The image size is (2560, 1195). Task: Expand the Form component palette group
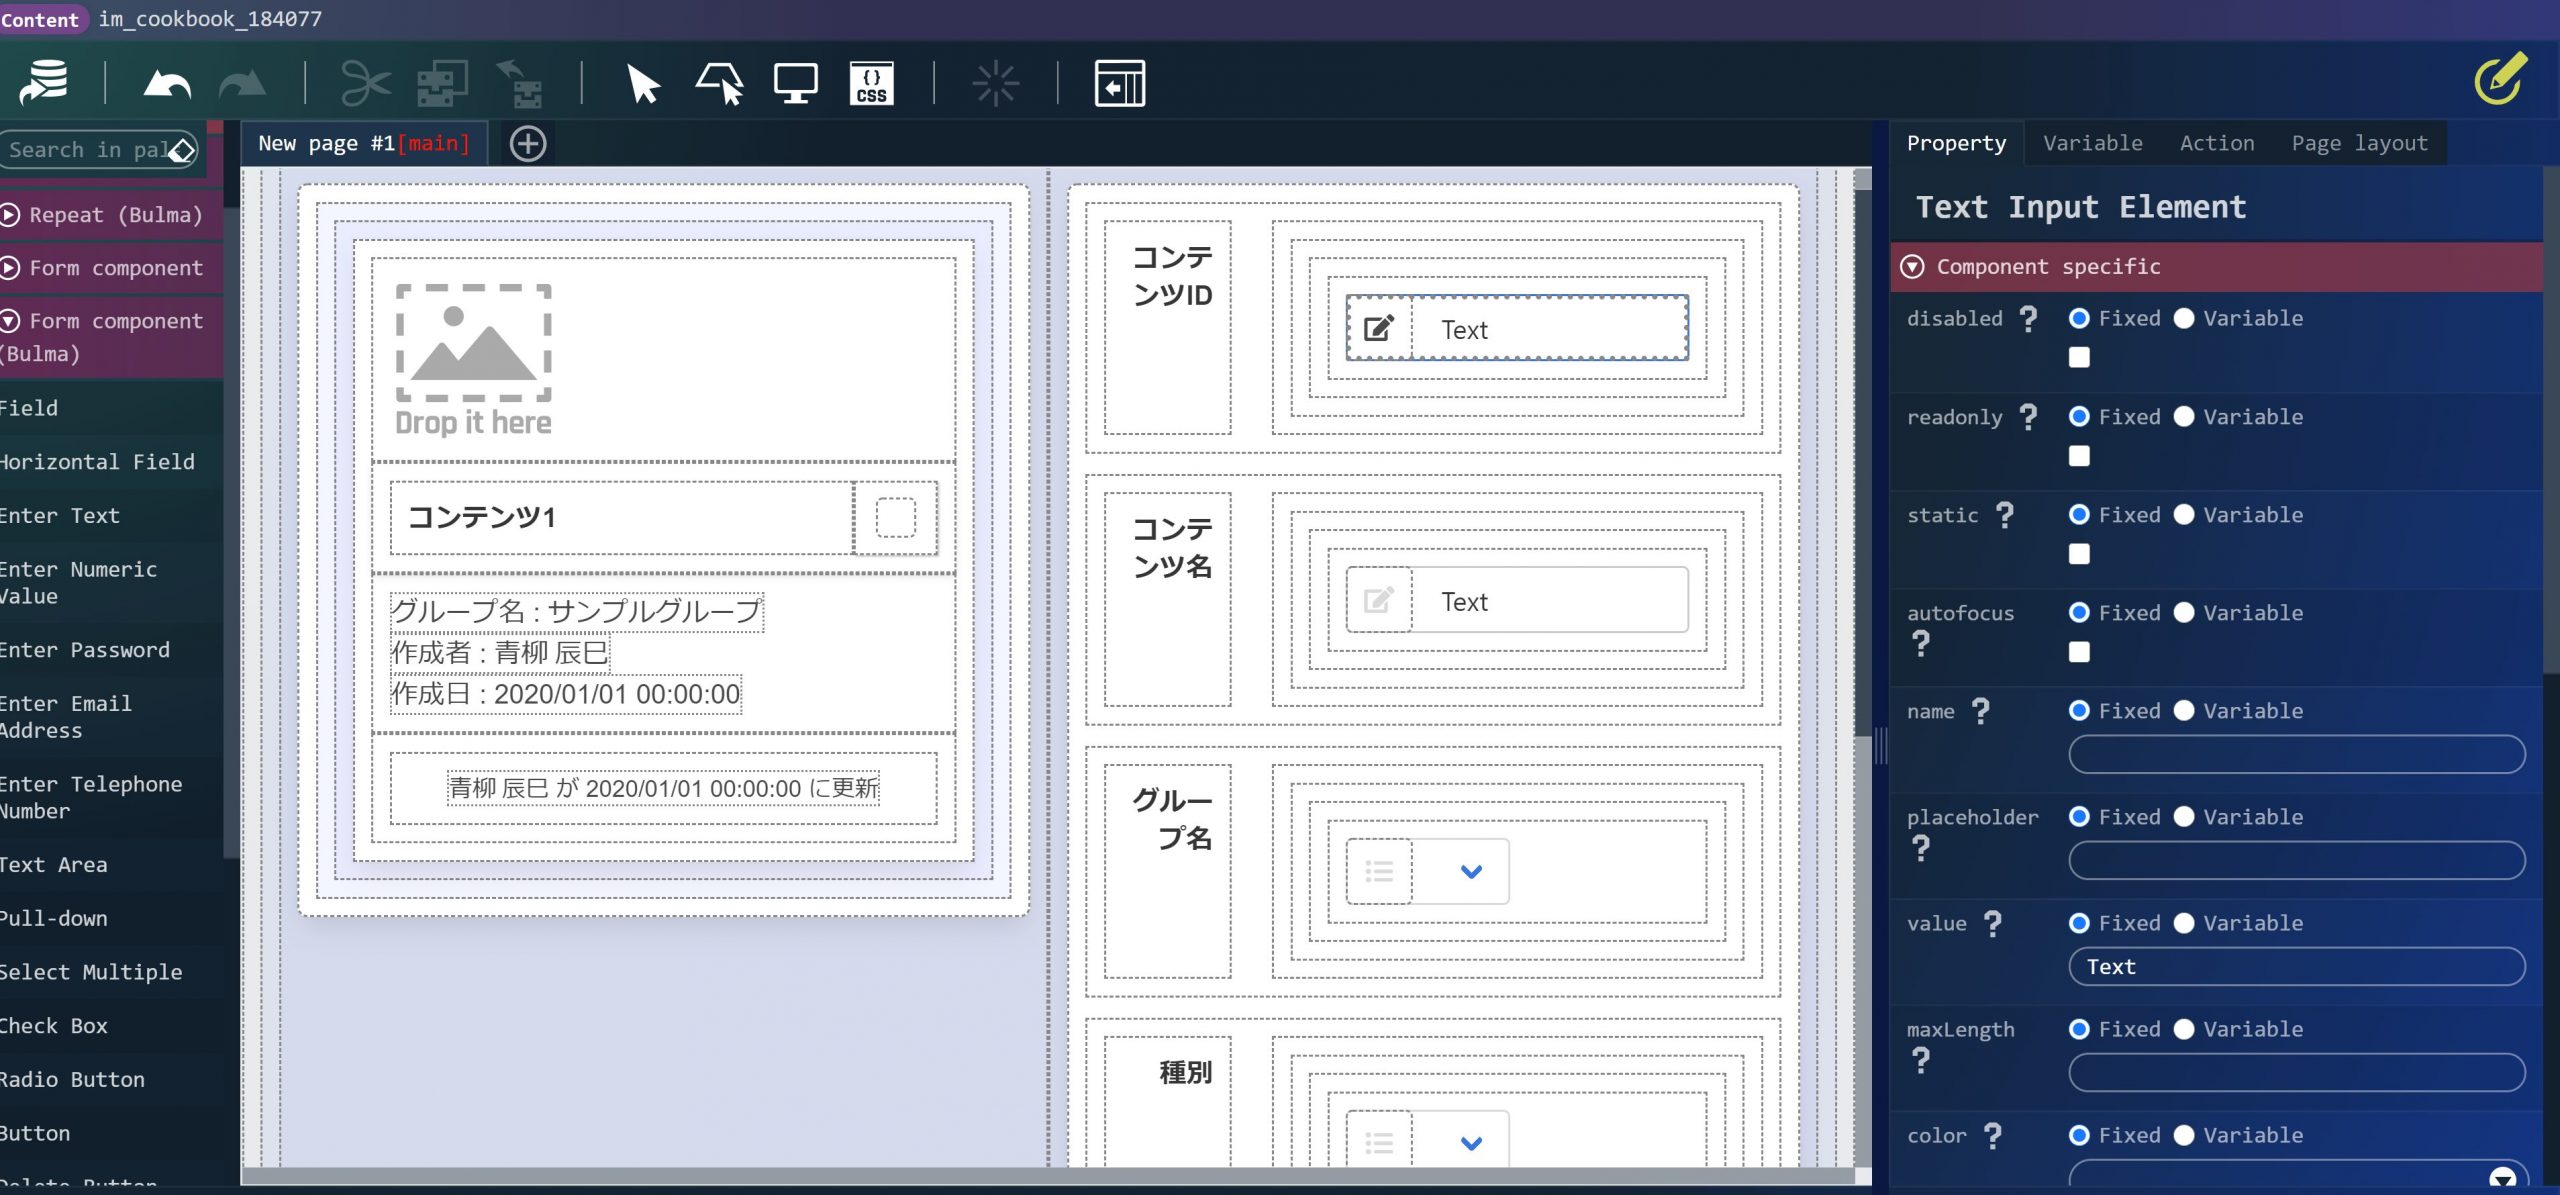[x=10, y=268]
